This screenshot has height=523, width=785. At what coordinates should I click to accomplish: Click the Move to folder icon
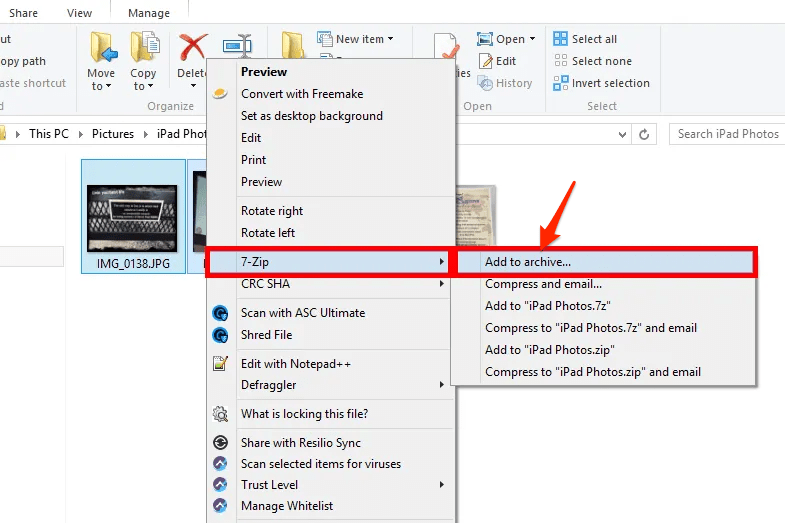coord(102,48)
